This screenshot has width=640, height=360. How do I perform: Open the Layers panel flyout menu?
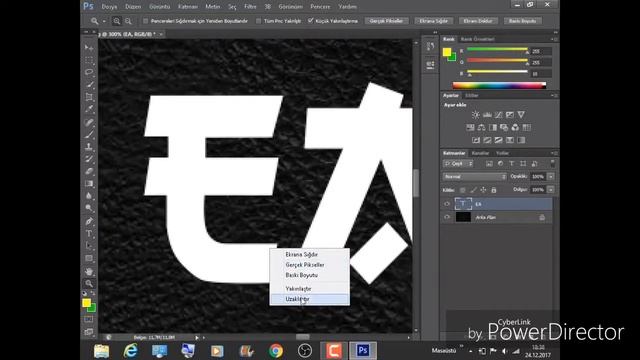click(x=554, y=153)
